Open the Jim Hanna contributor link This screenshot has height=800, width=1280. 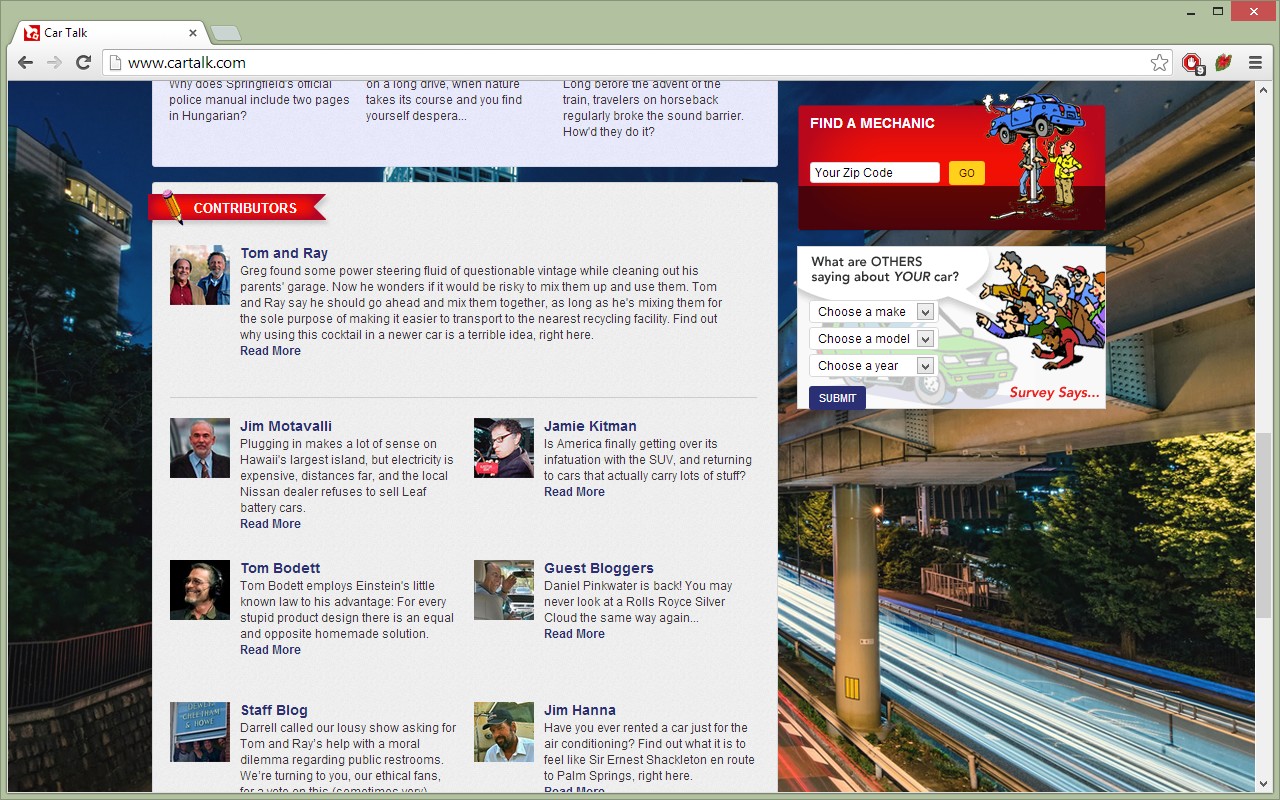580,710
